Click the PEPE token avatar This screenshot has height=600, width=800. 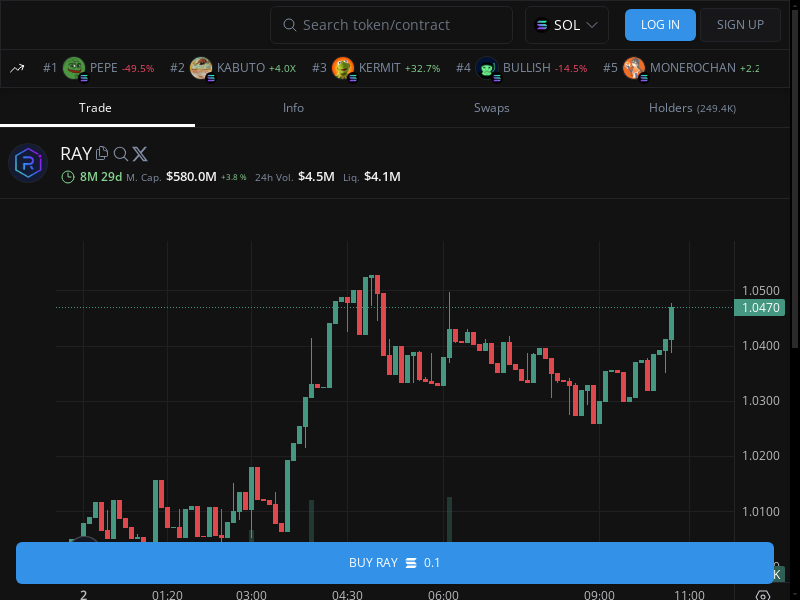click(74, 68)
